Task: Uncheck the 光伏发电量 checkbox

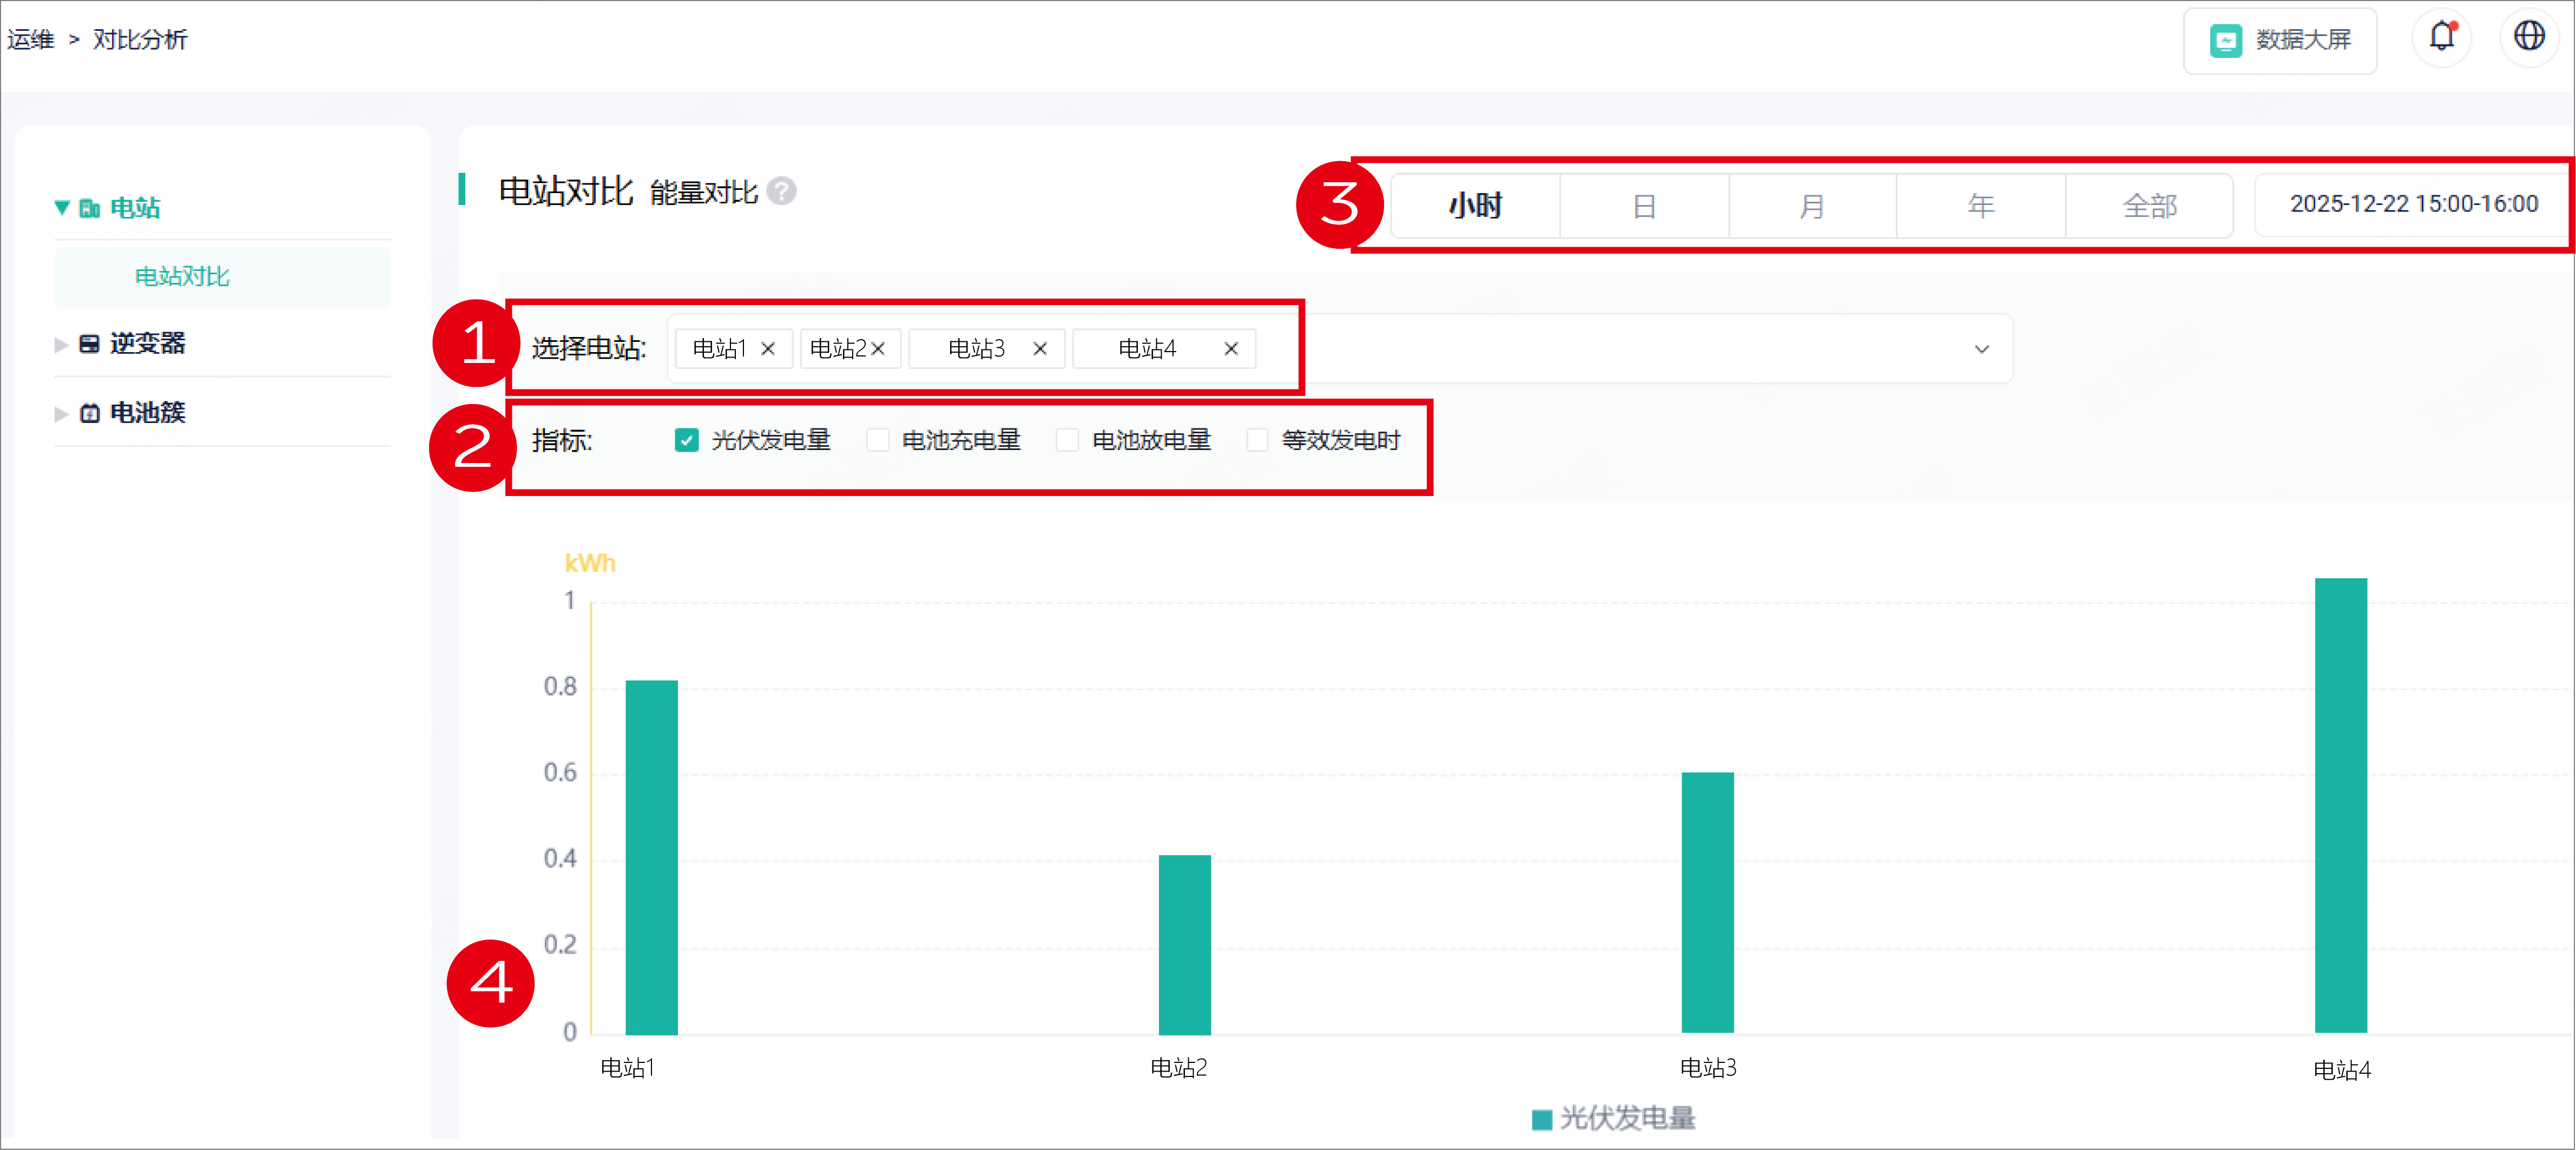Action: click(686, 440)
